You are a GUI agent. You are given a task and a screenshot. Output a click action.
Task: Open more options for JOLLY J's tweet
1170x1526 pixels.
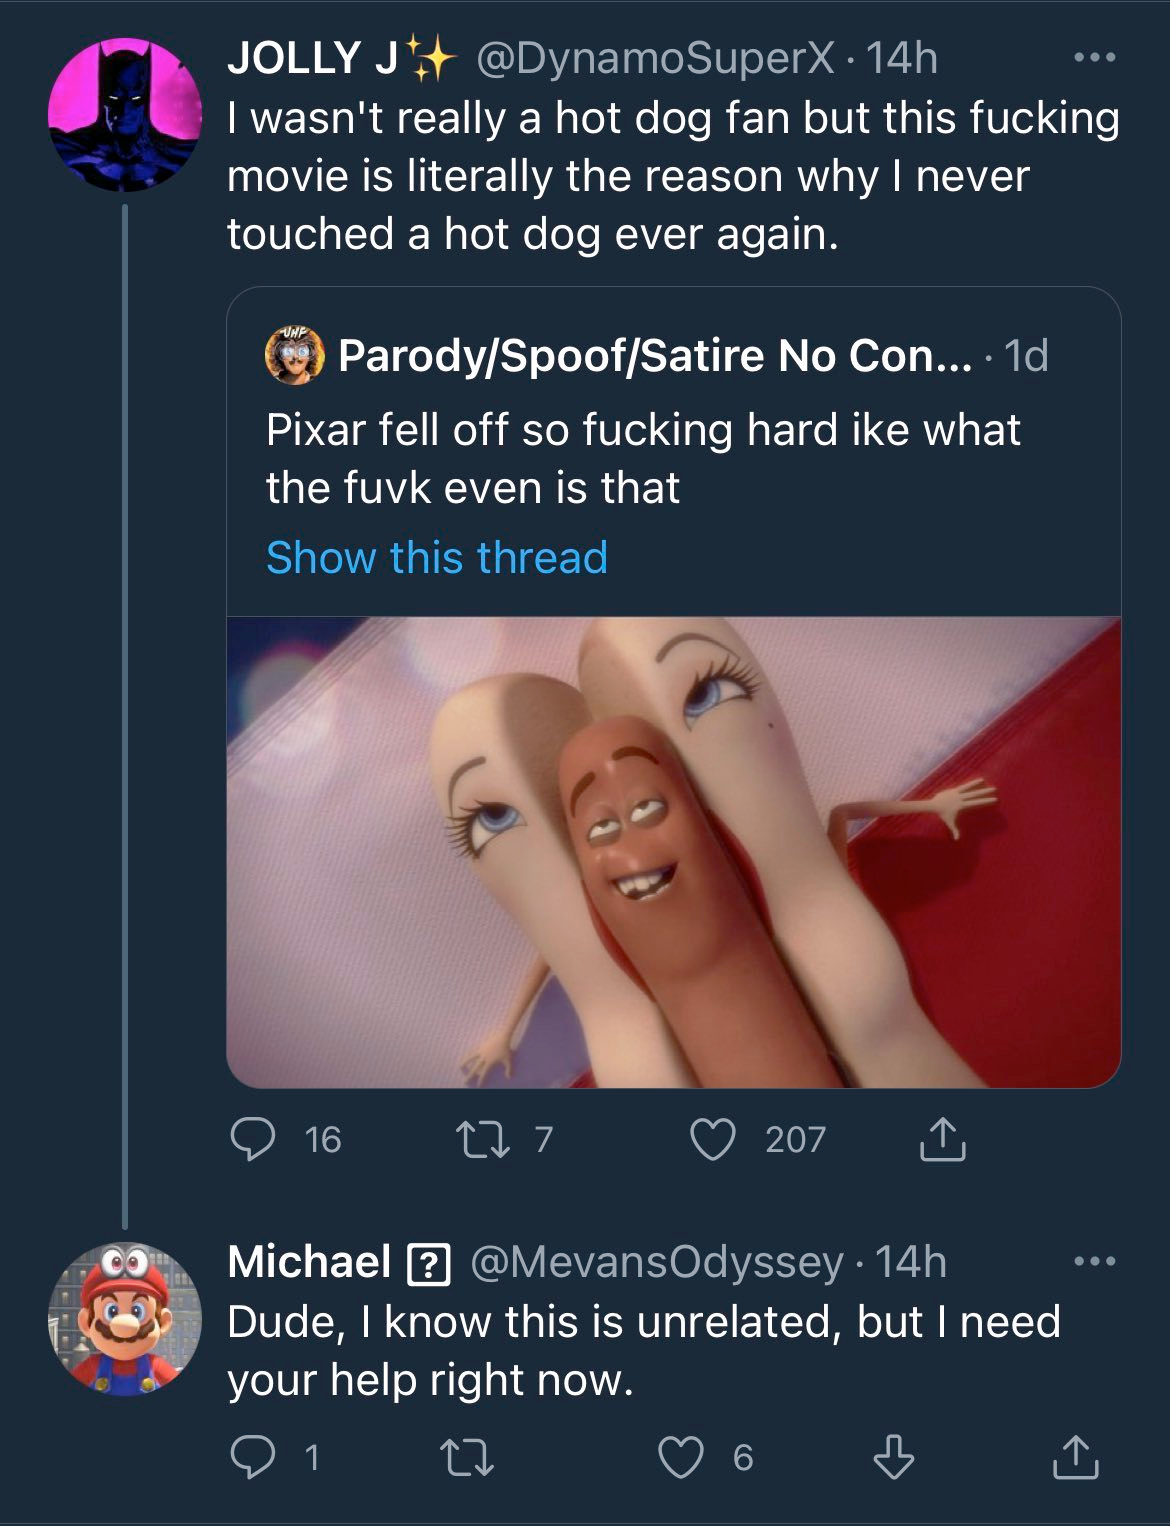(x=1094, y=58)
